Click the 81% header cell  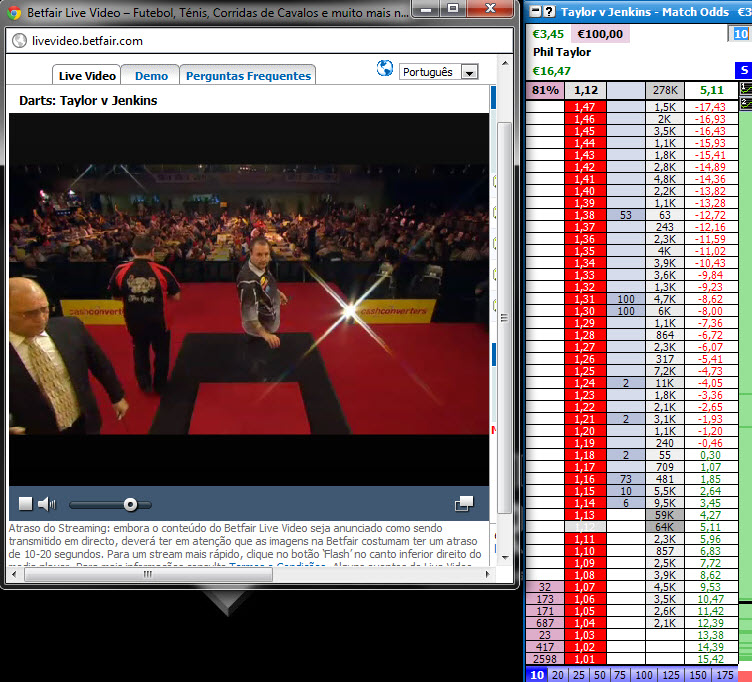coord(545,90)
